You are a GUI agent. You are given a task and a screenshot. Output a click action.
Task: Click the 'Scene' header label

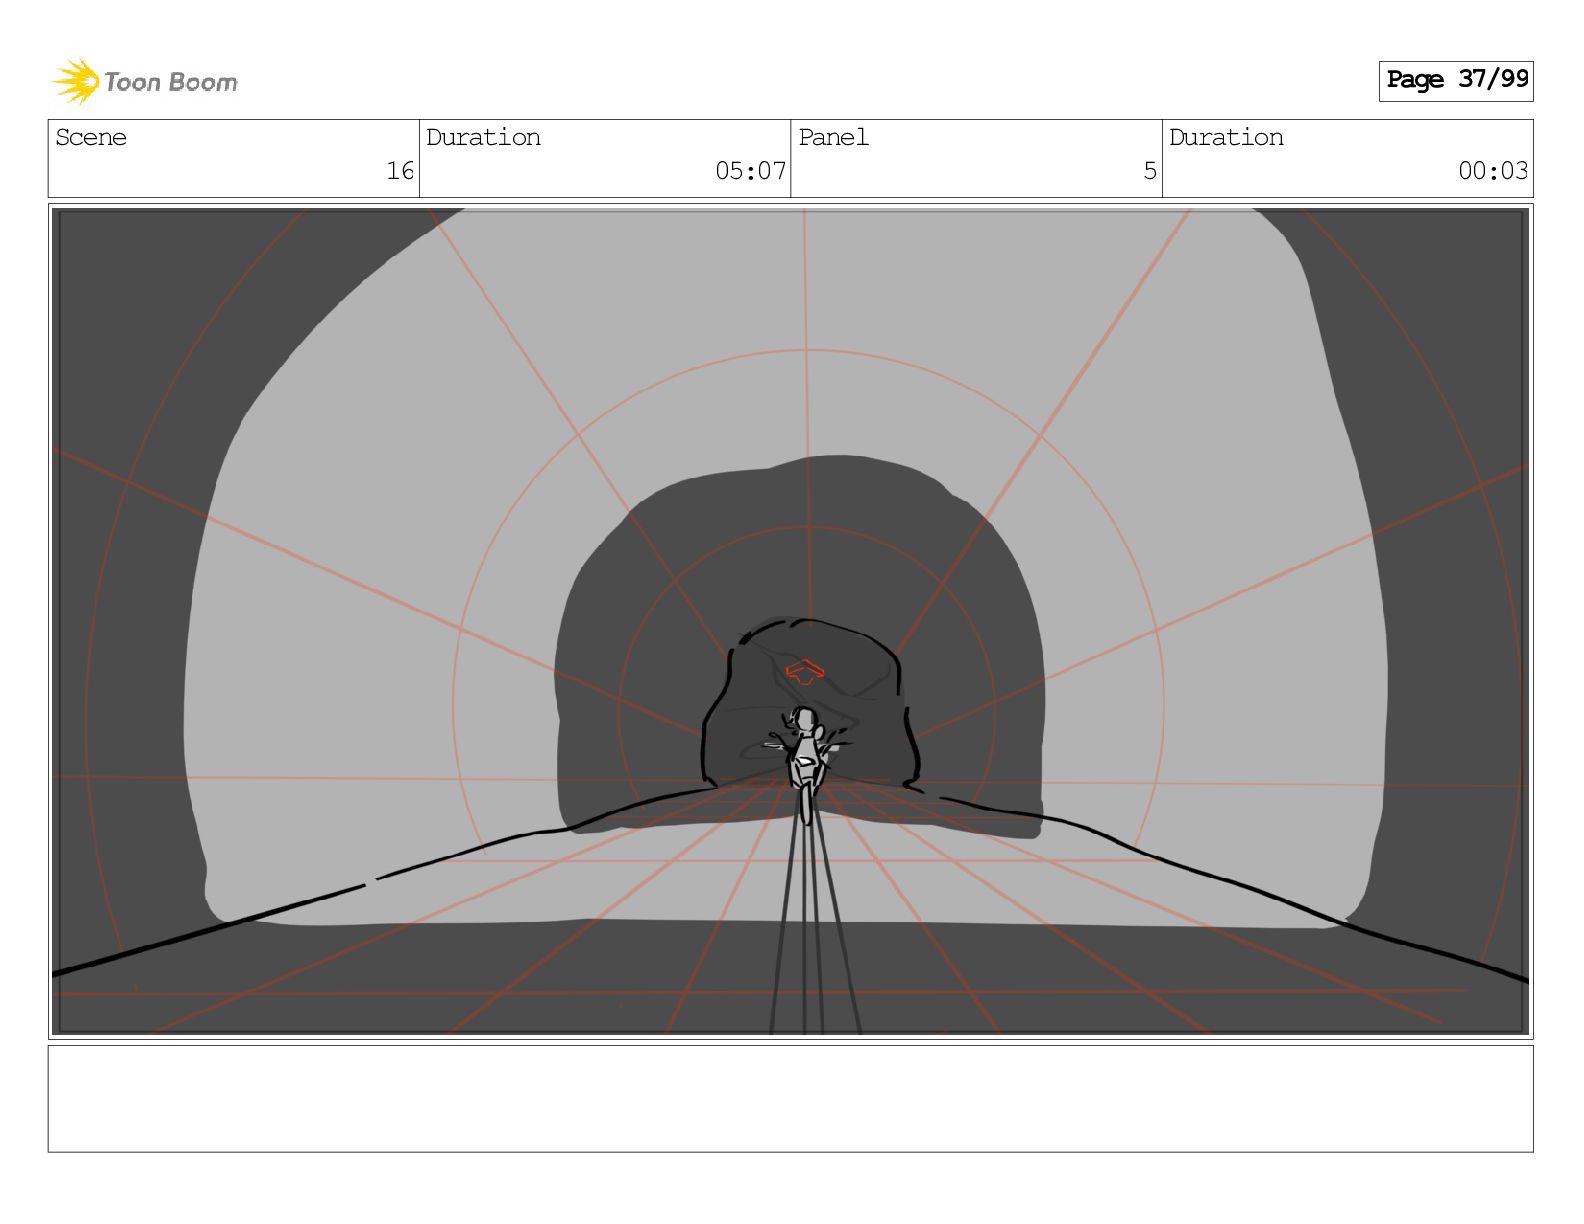91,137
